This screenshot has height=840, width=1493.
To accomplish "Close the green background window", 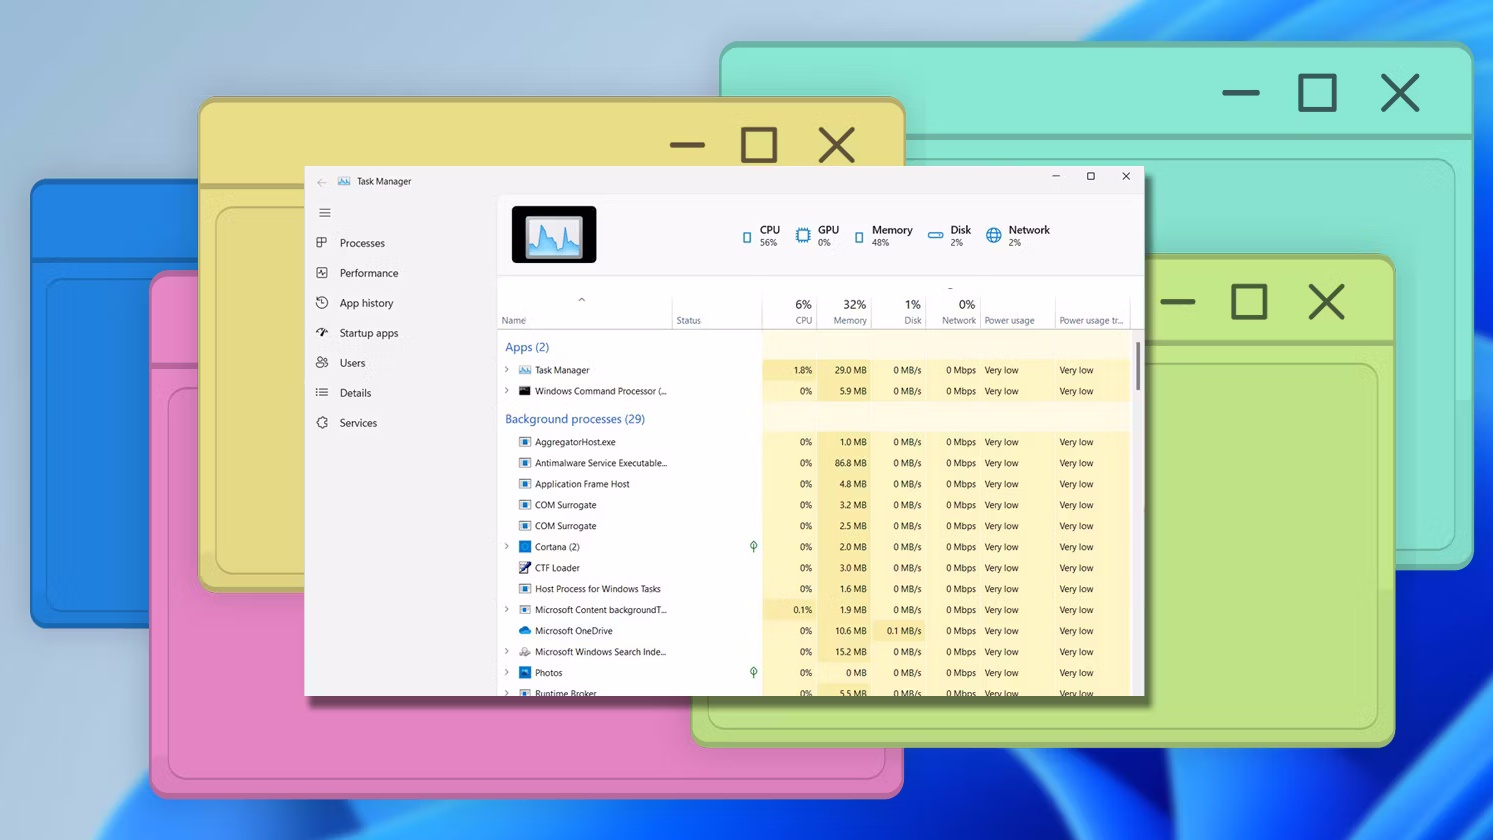I will click(x=1327, y=302).
